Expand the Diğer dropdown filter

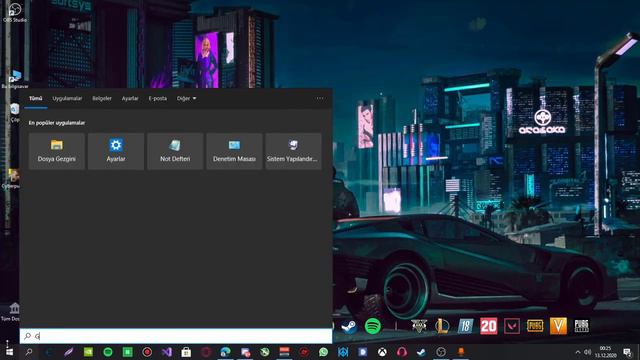tap(187, 98)
